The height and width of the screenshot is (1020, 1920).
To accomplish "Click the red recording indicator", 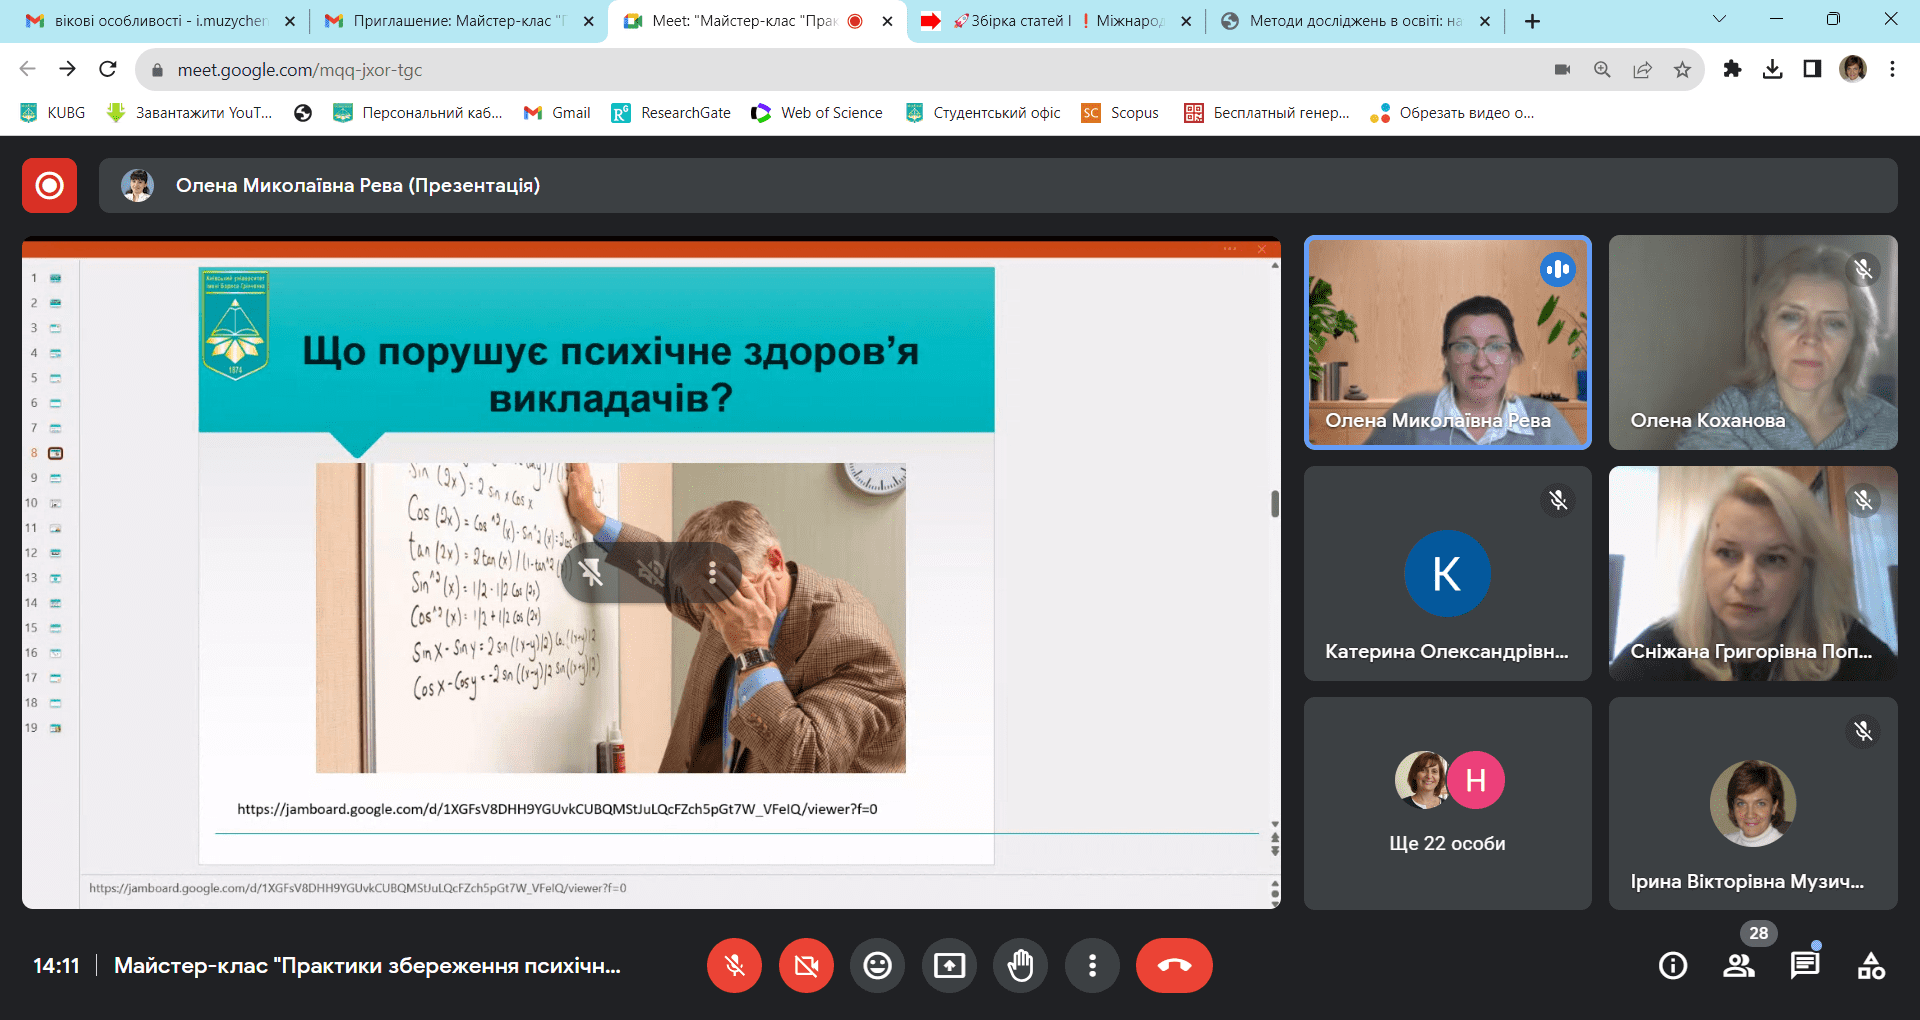I will coord(48,185).
